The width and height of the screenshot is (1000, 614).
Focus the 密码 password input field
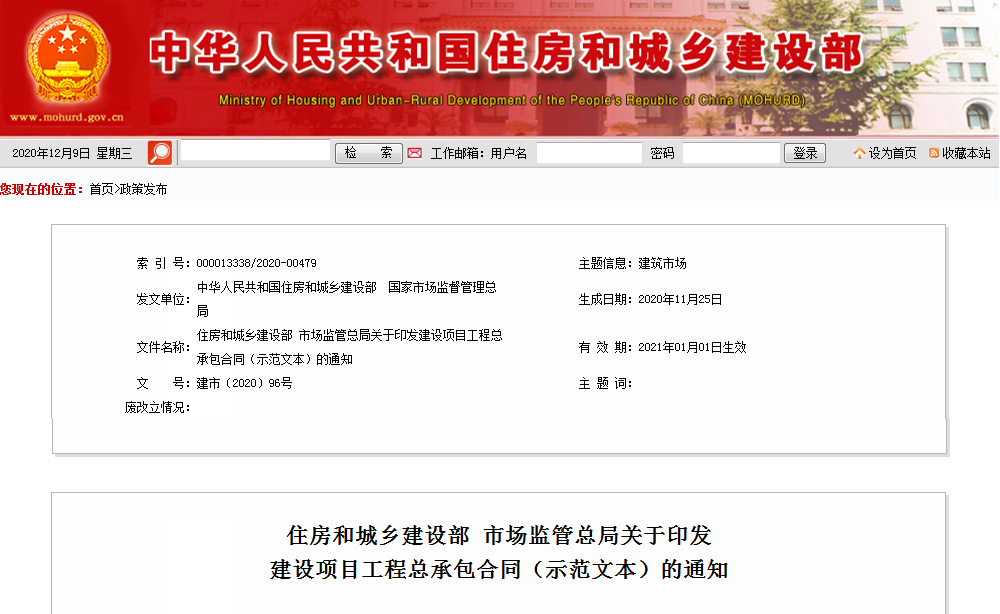coord(732,153)
